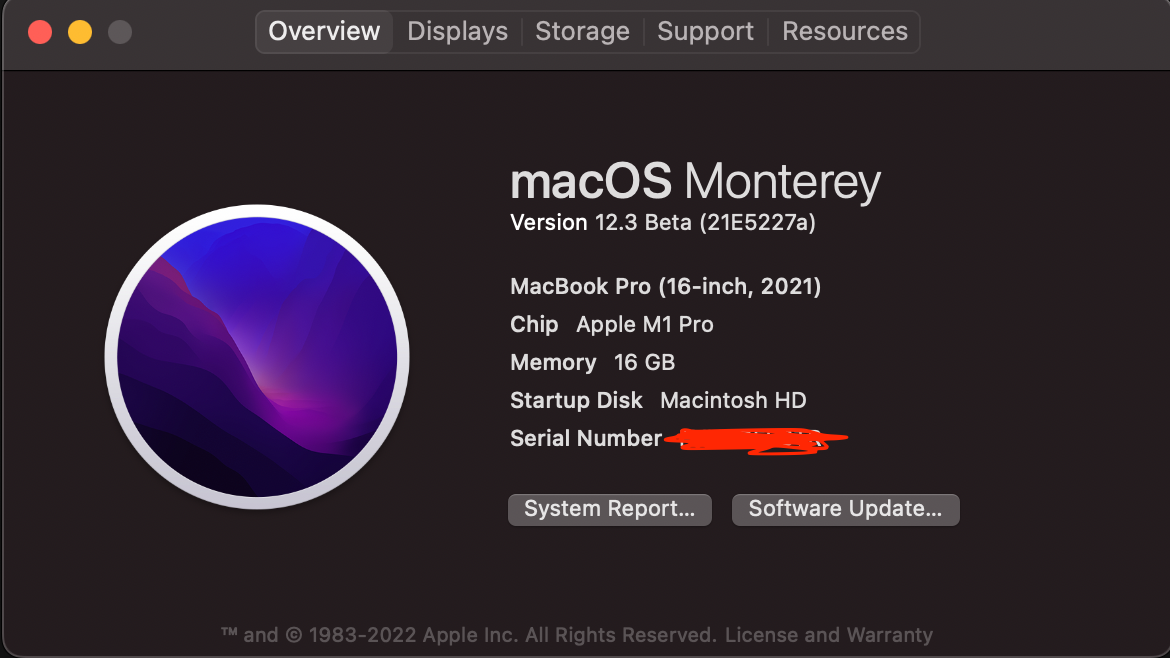Click the Macintosh HD startup disk name
The width and height of the screenshot is (1170, 658).
[x=733, y=401]
